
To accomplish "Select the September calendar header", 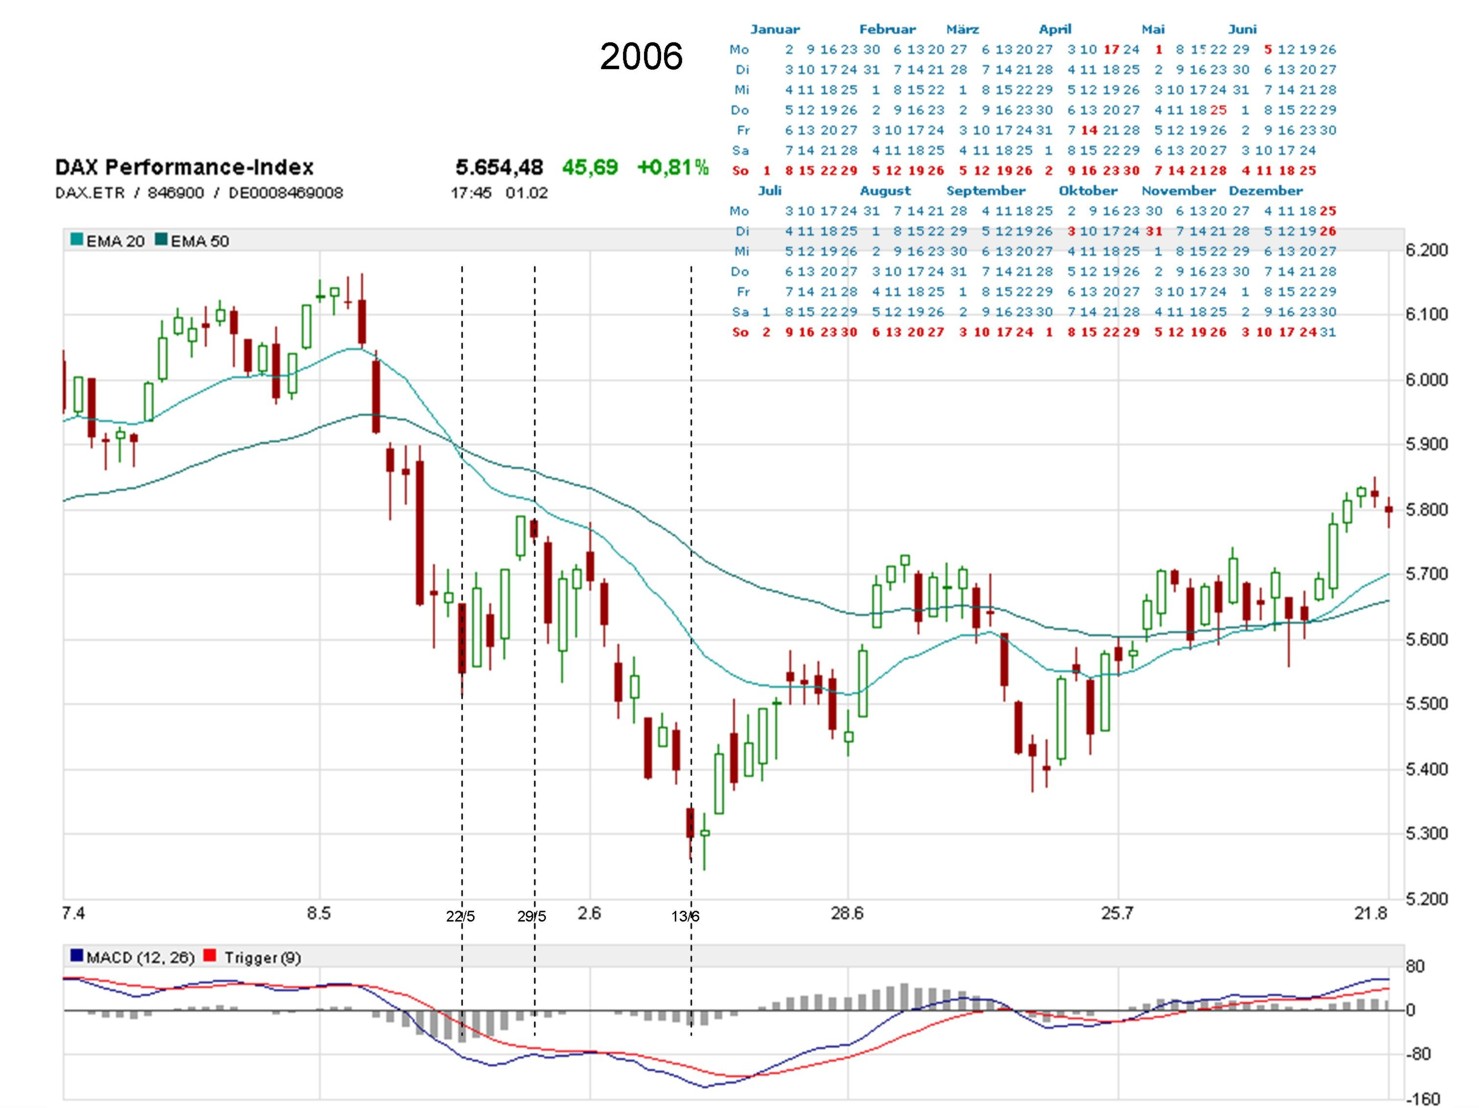I will (x=987, y=190).
